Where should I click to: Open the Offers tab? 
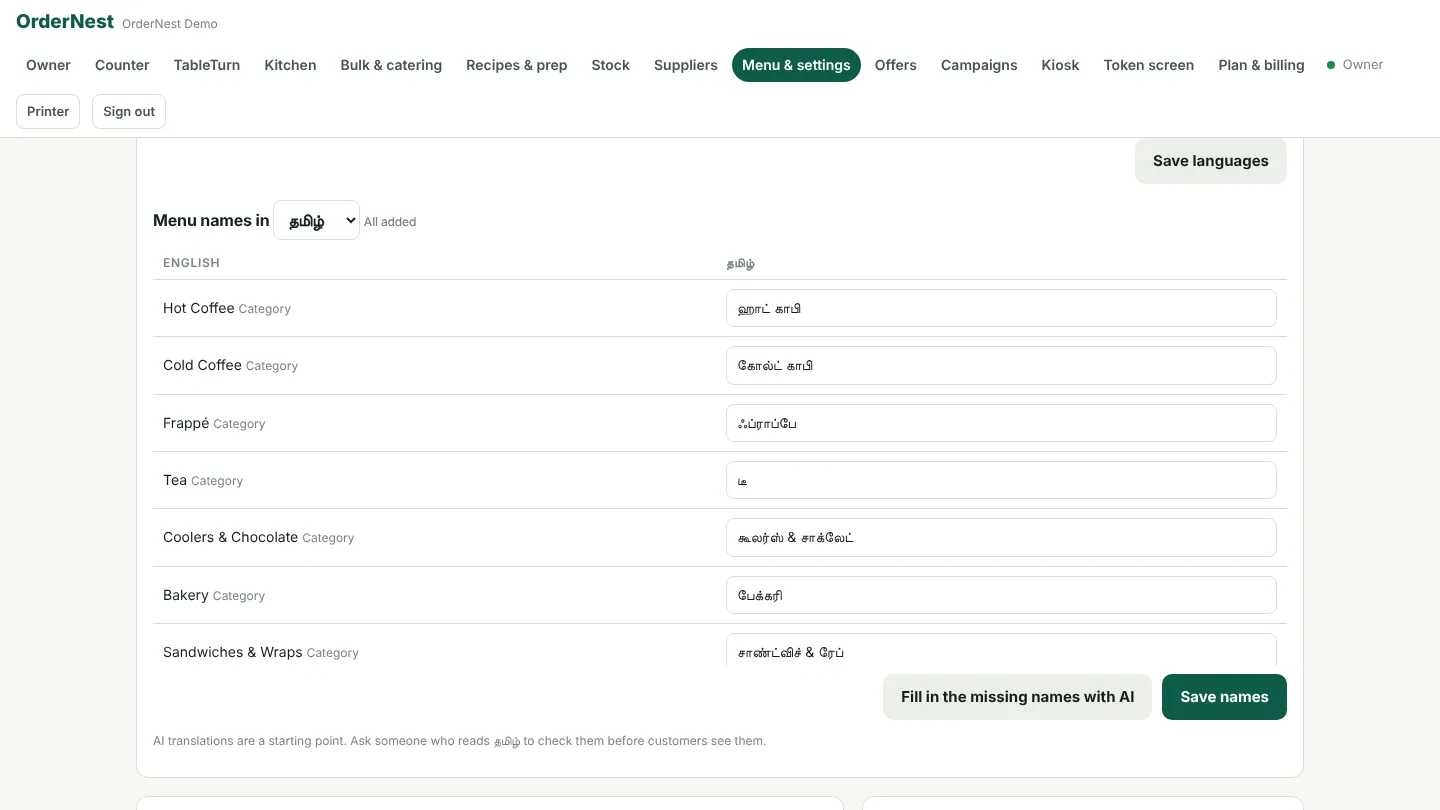point(895,65)
